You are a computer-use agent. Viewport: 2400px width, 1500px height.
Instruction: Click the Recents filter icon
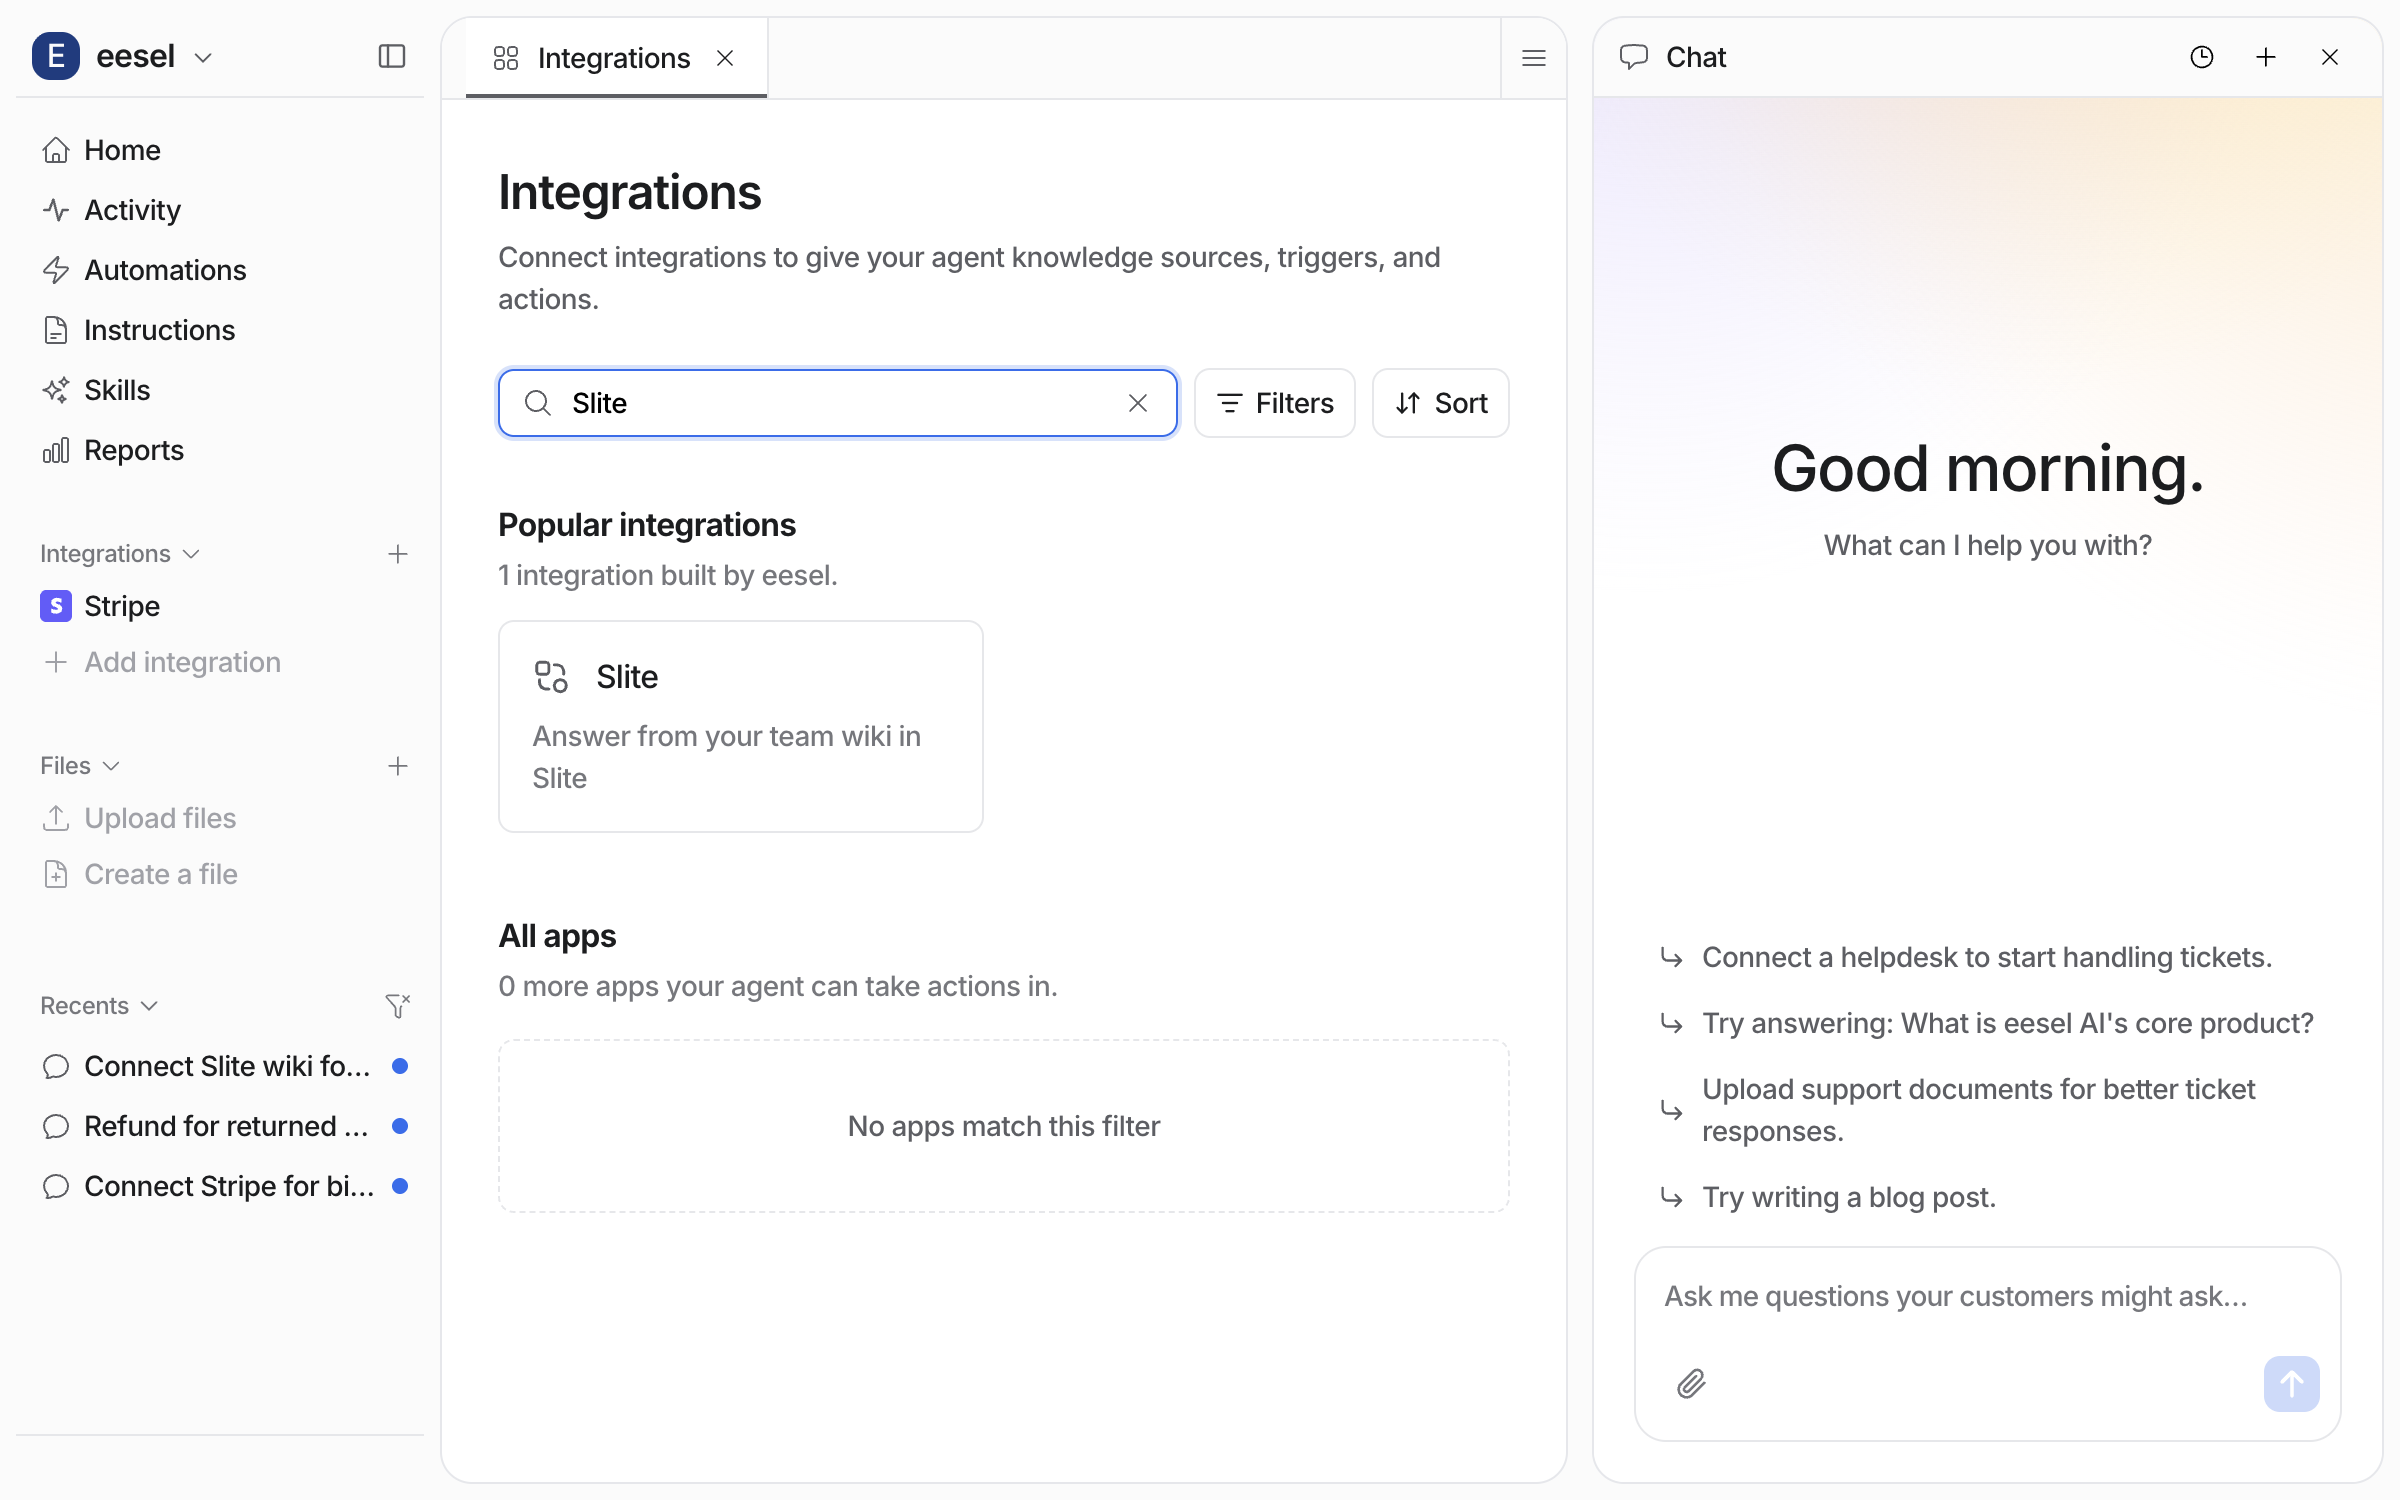pos(398,1006)
